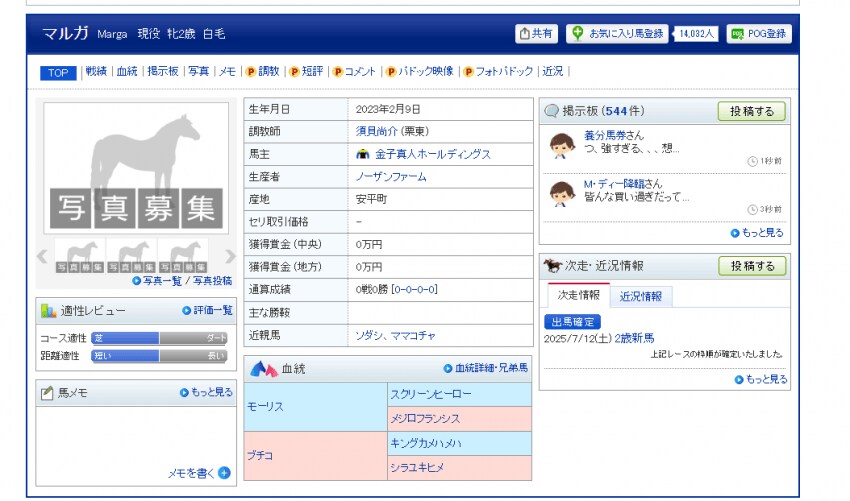Open the 写真投稿 link
Image resolution: width=850 pixels, height=501 pixels.
click(212, 281)
